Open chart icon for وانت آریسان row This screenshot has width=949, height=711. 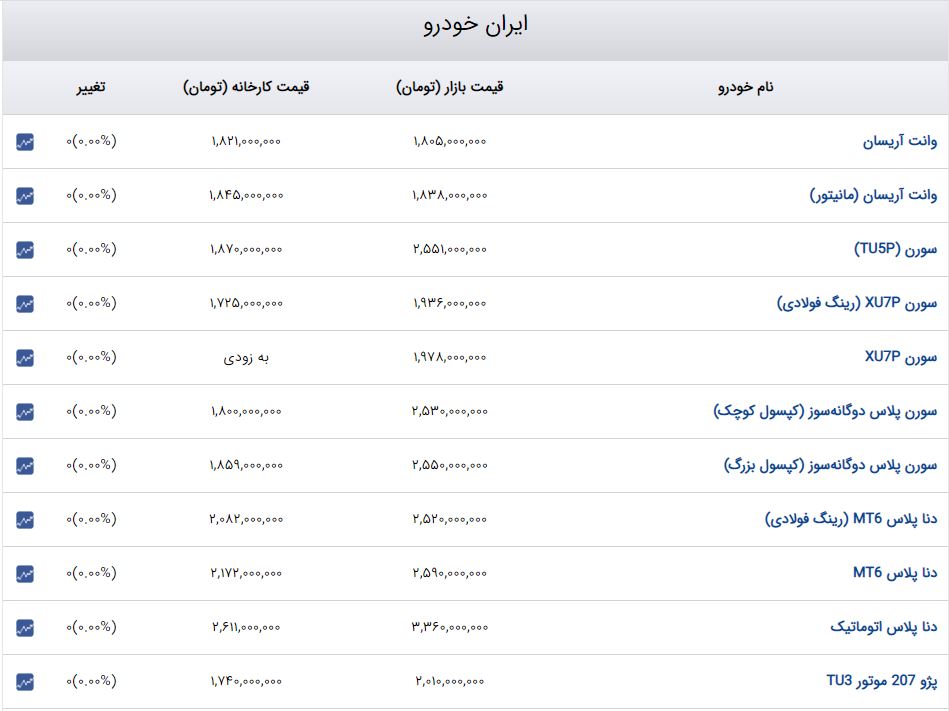pos(25,142)
